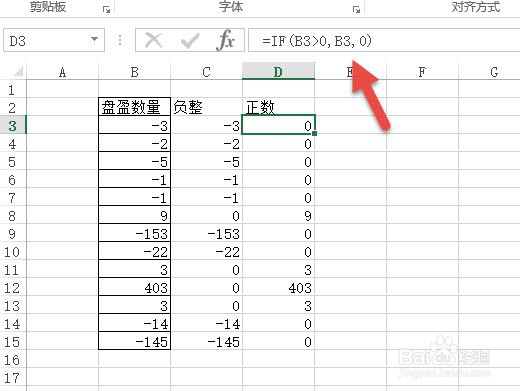Click the Cancel X icon in formula bar
Screen dimensions: 520x391
[153, 41]
